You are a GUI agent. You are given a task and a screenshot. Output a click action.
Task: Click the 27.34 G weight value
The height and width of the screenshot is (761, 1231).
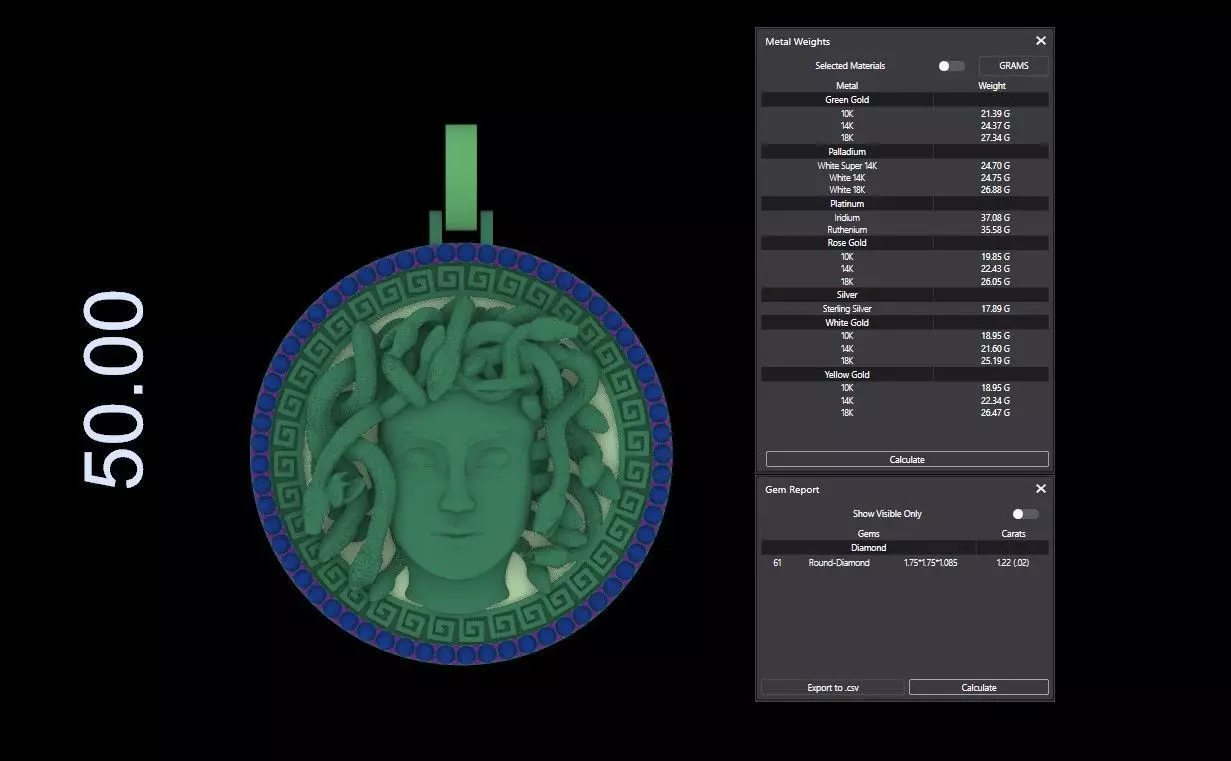tap(995, 138)
